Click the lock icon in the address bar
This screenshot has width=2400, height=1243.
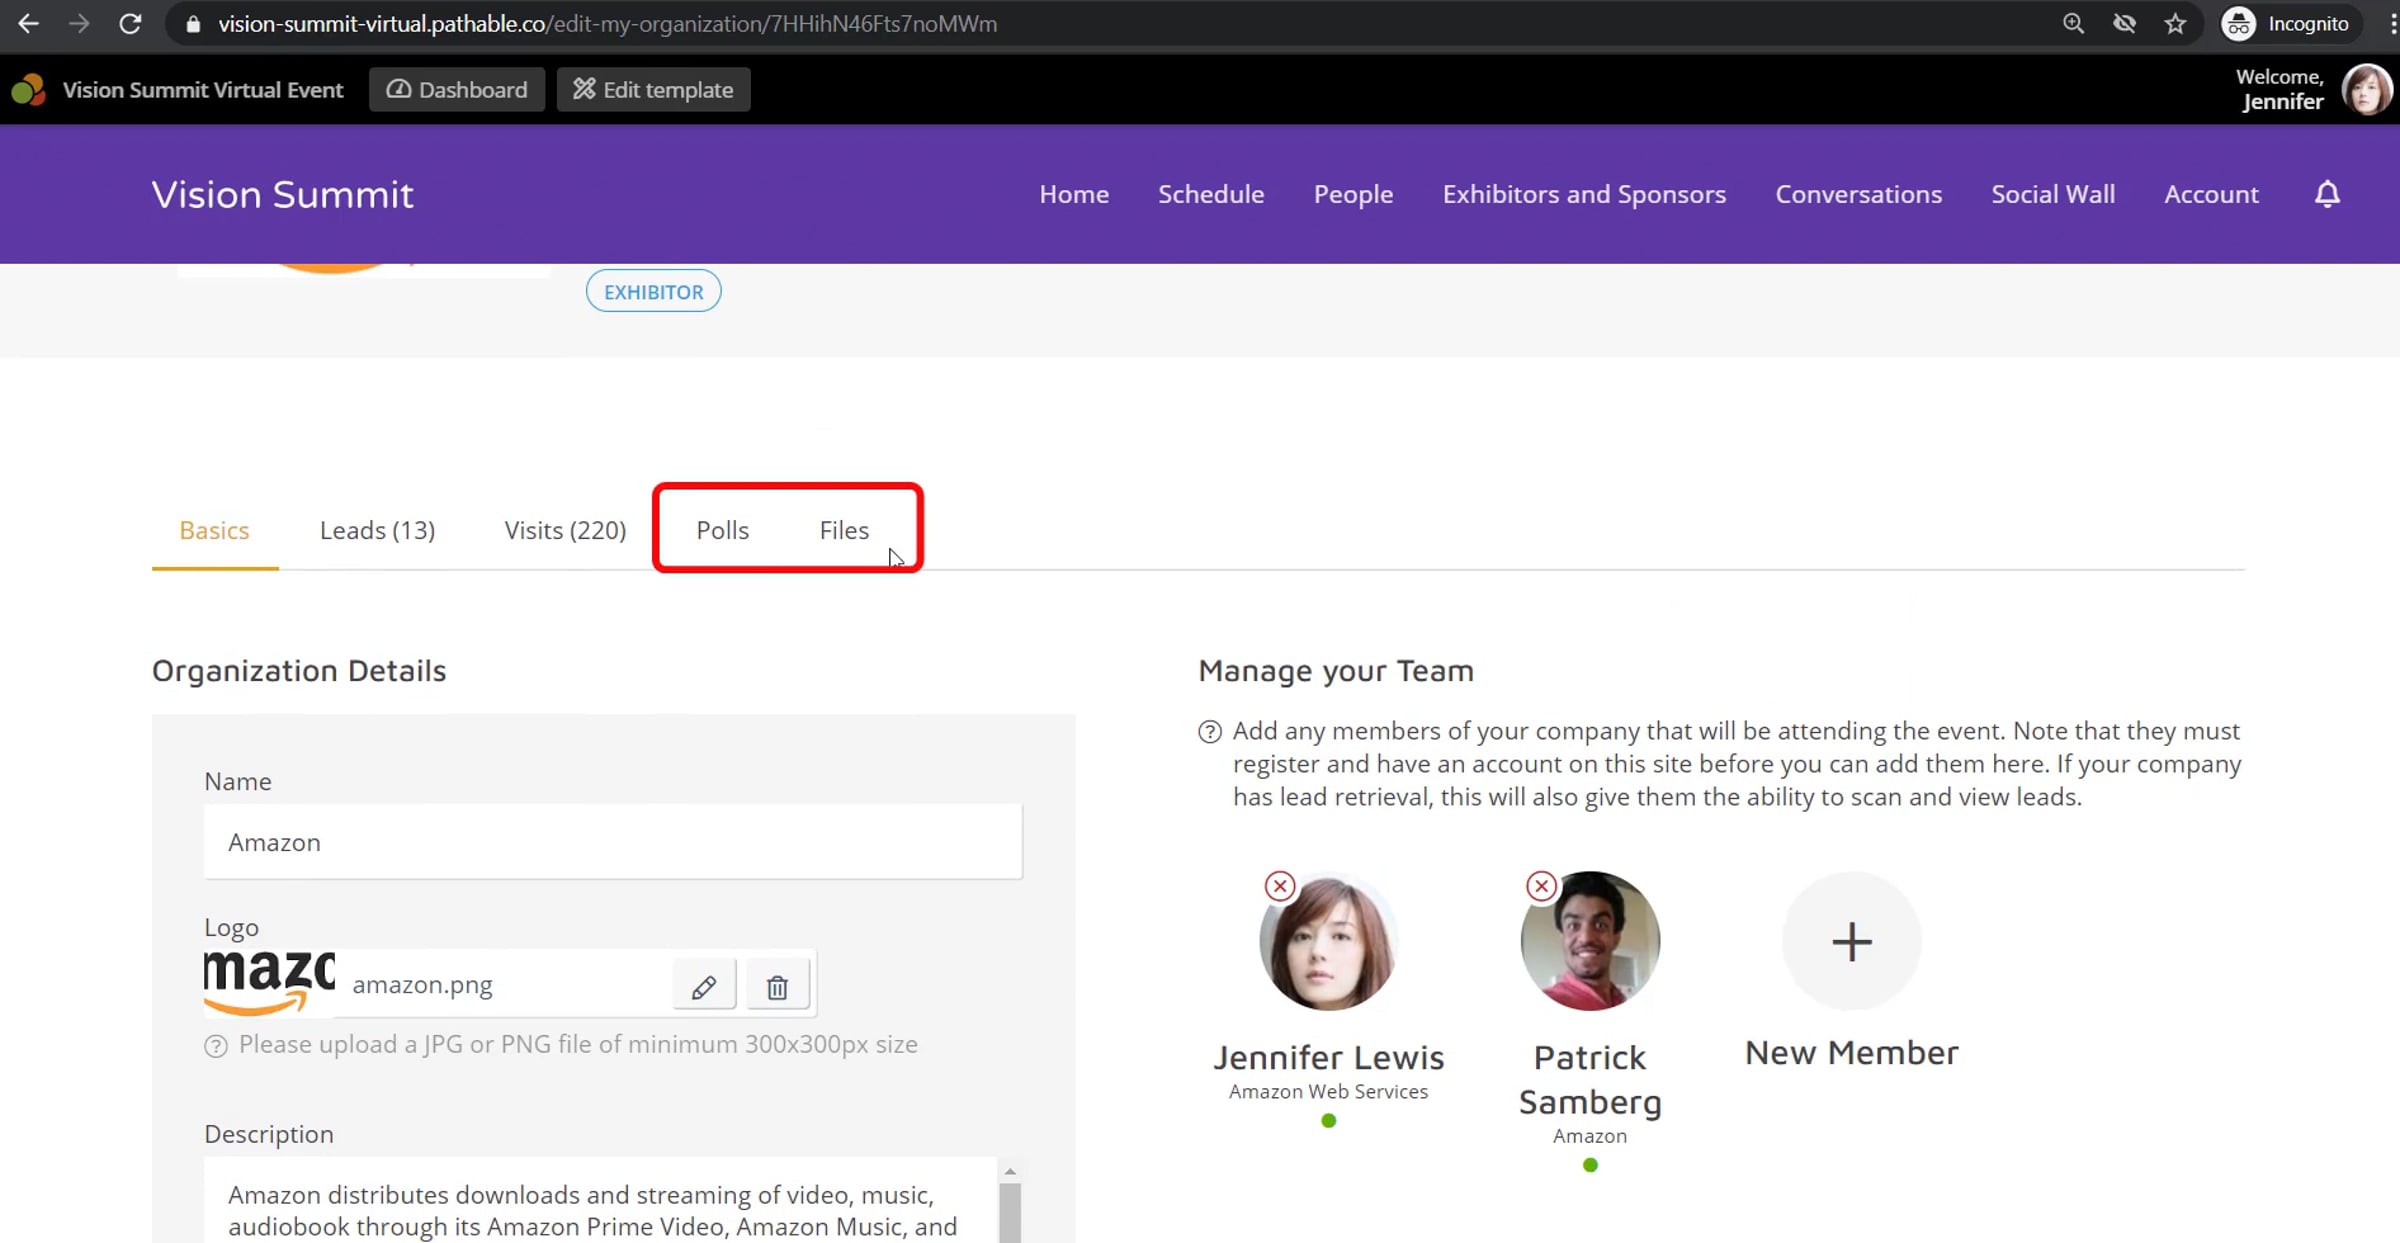194,24
